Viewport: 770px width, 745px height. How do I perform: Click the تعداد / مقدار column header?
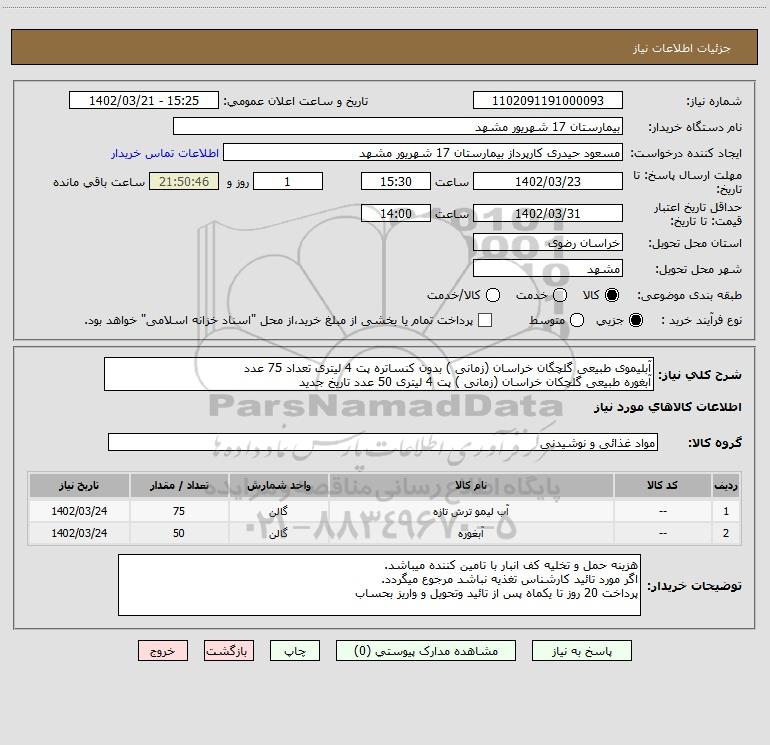click(x=179, y=485)
